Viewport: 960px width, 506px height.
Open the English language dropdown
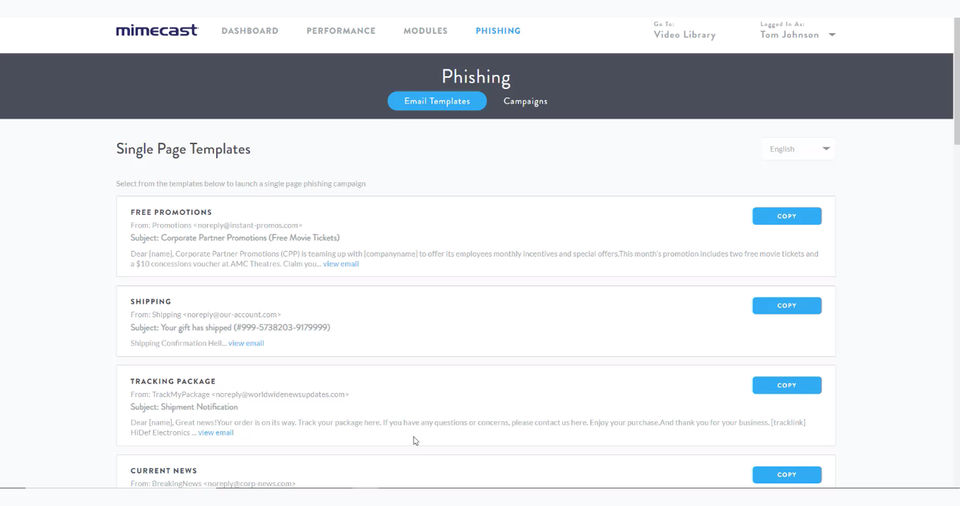tap(798, 149)
